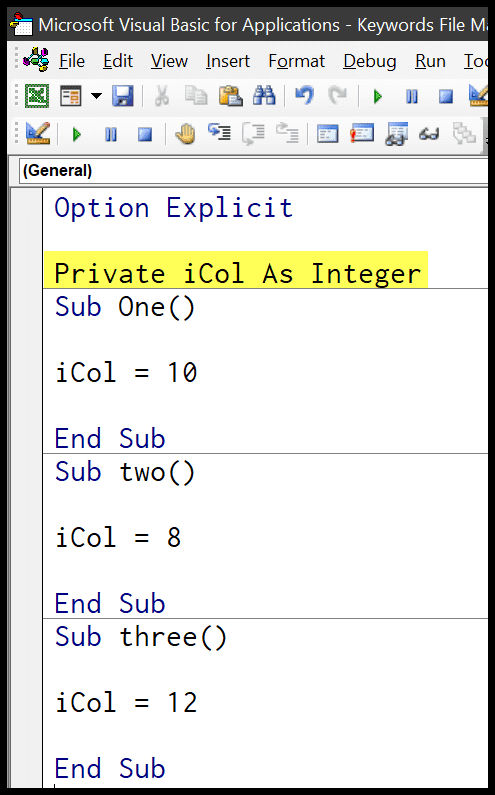Expand the Insert object dropdown arrow
This screenshot has height=795, width=495.
[96, 95]
